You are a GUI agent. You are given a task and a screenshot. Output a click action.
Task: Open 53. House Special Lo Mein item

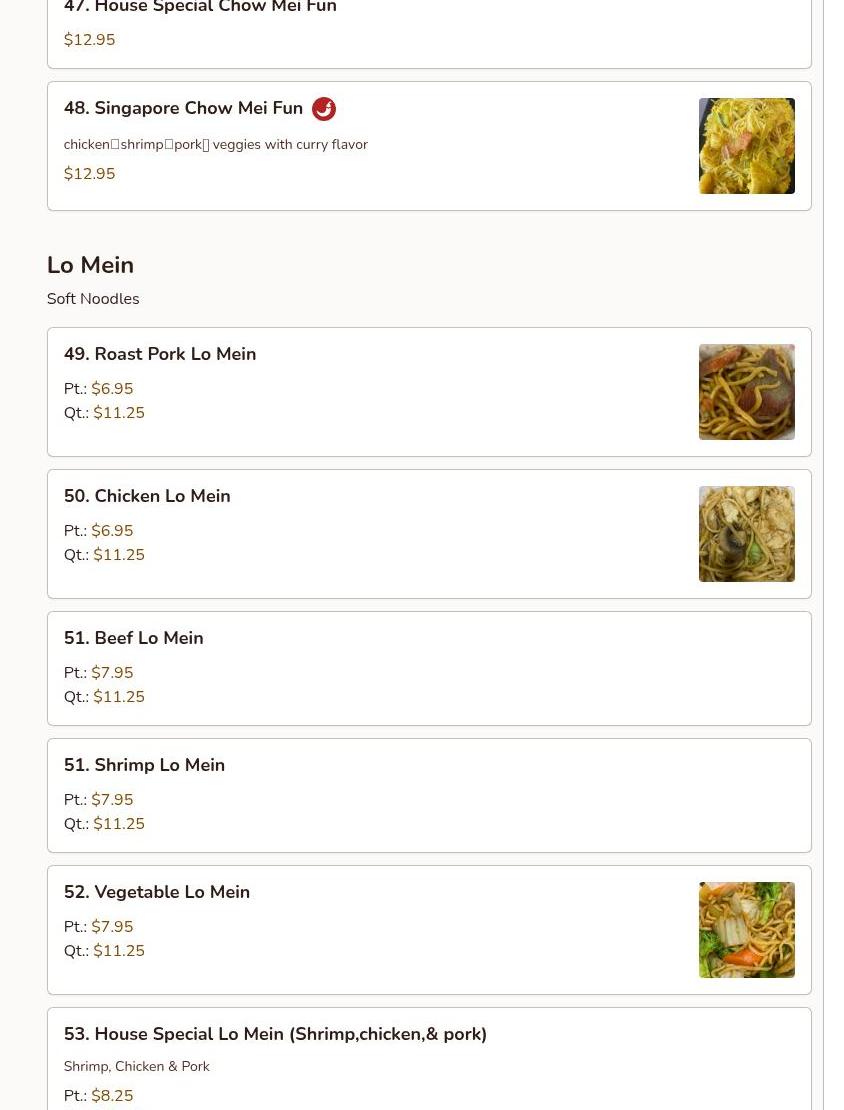(429, 1059)
